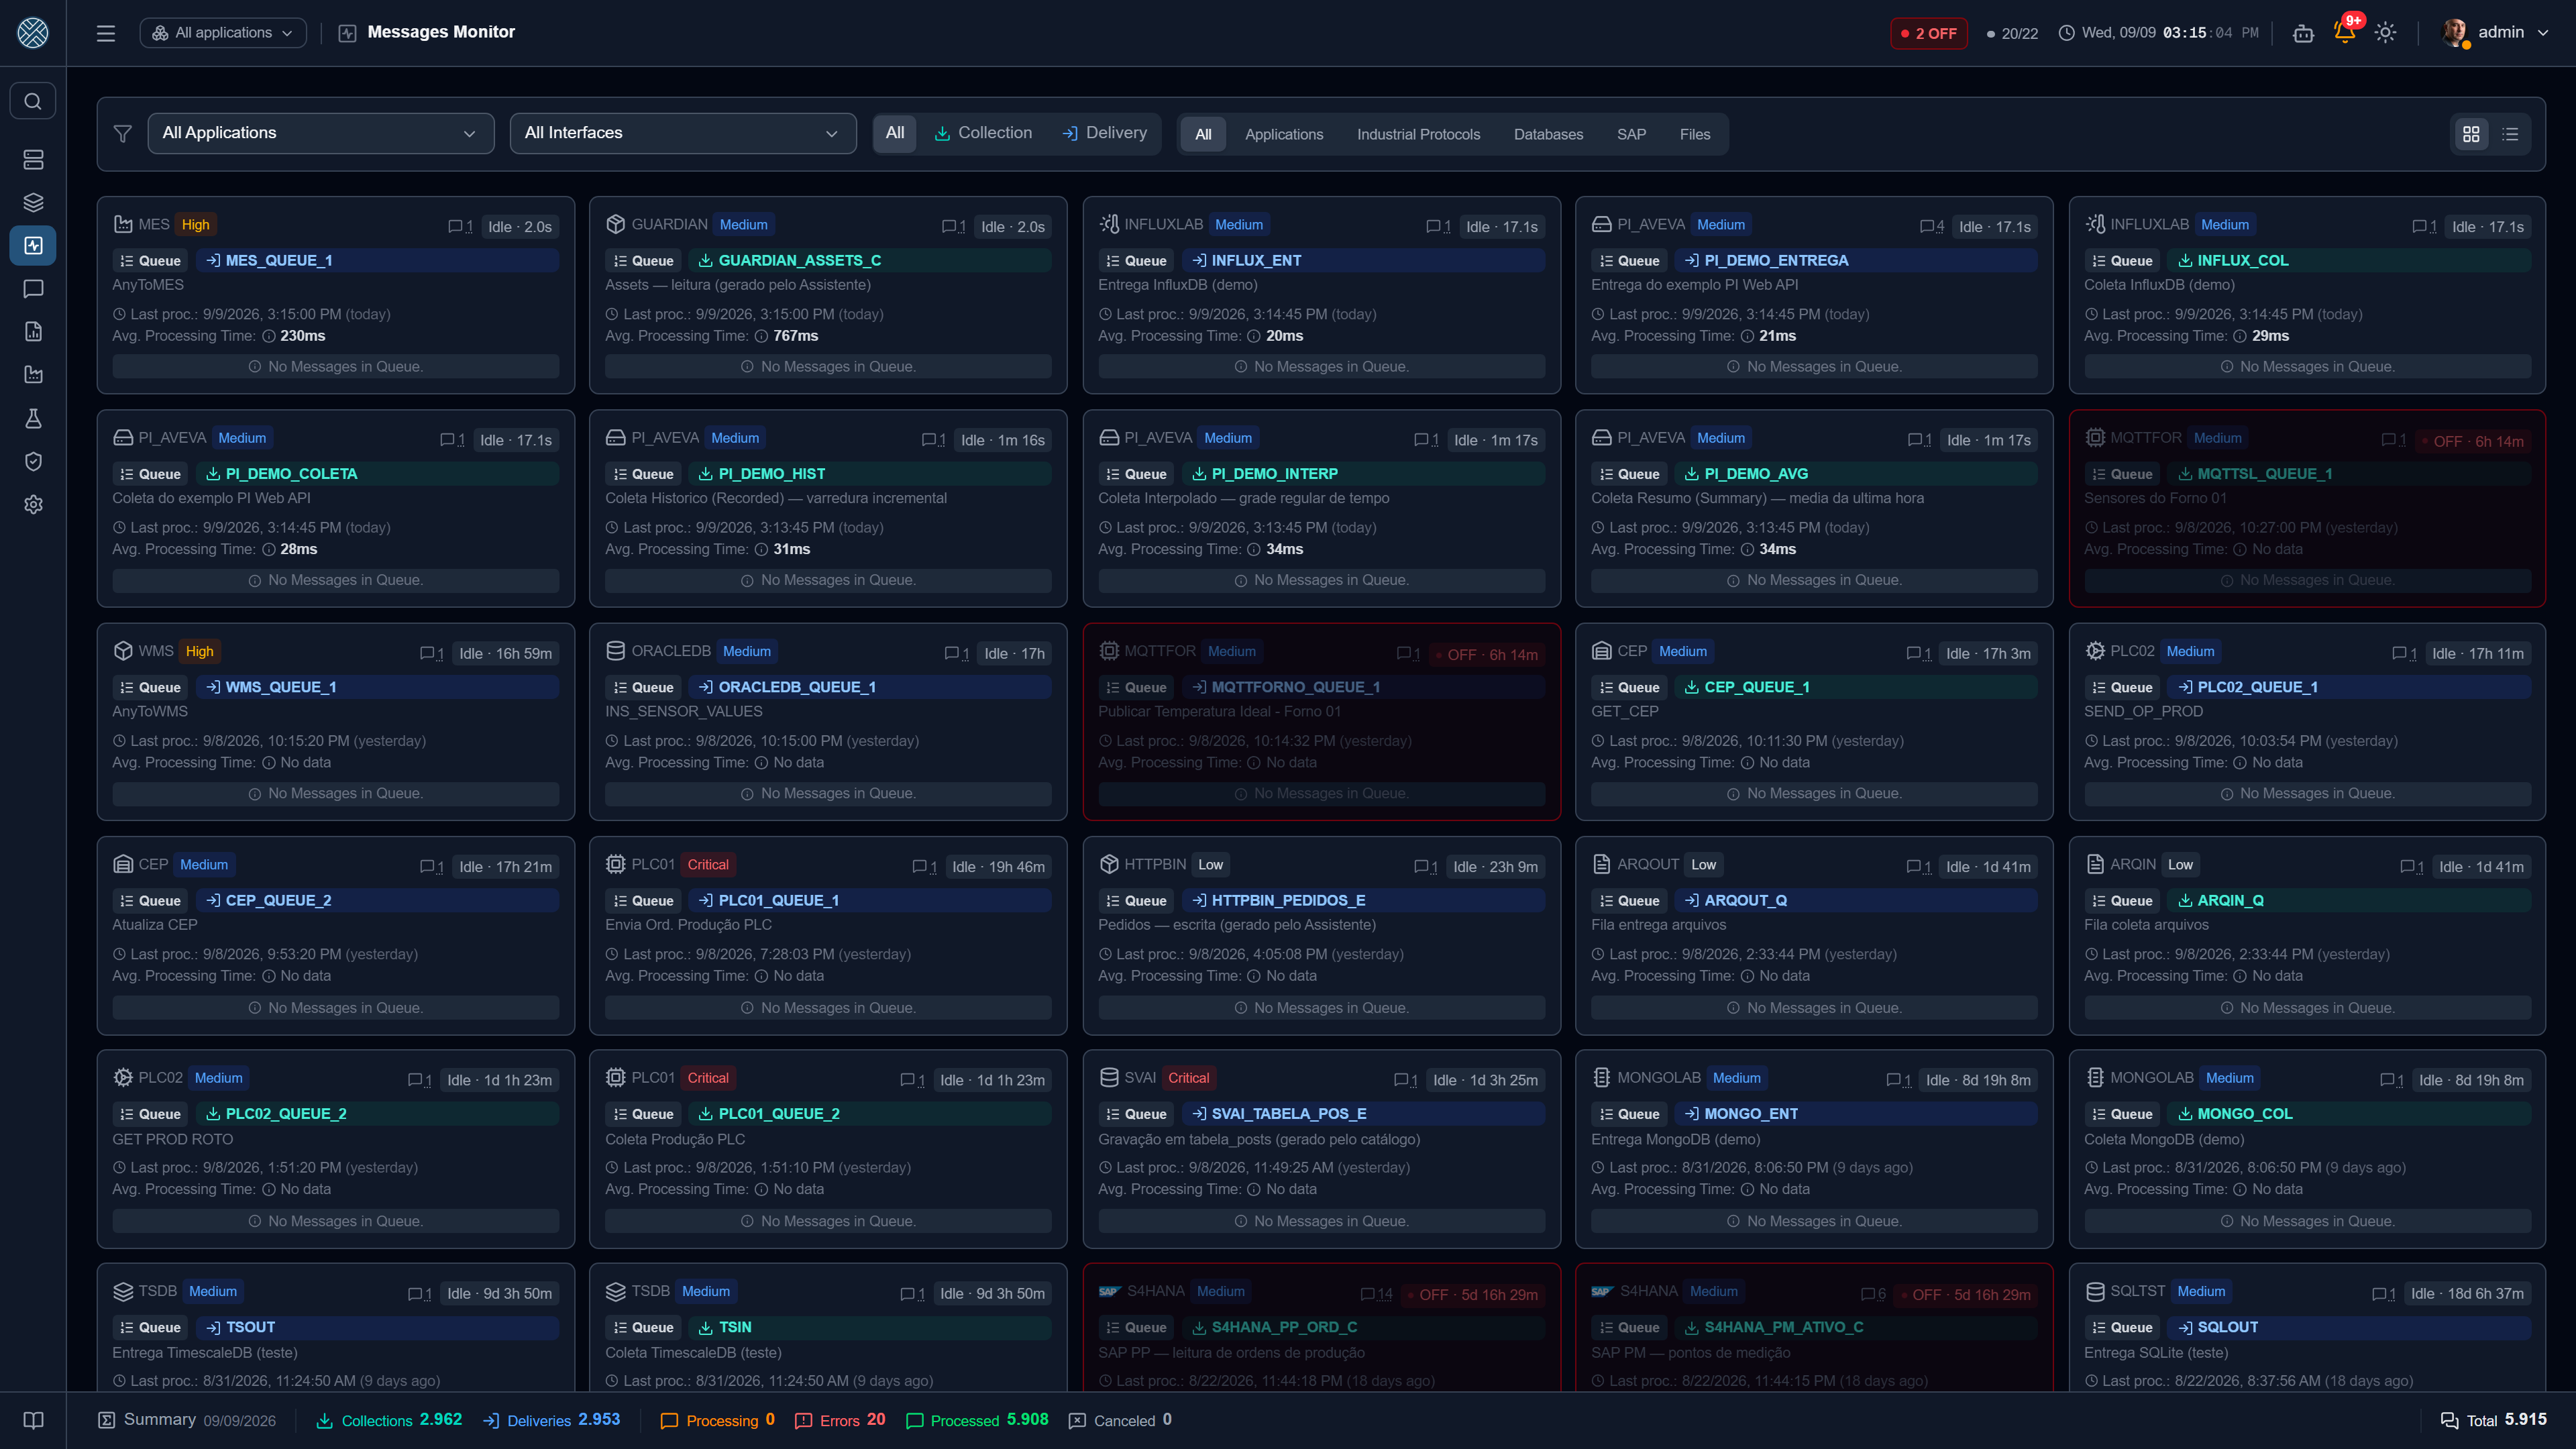
Task: Toggle the light/dark theme sun icon
Action: pos(2385,33)
